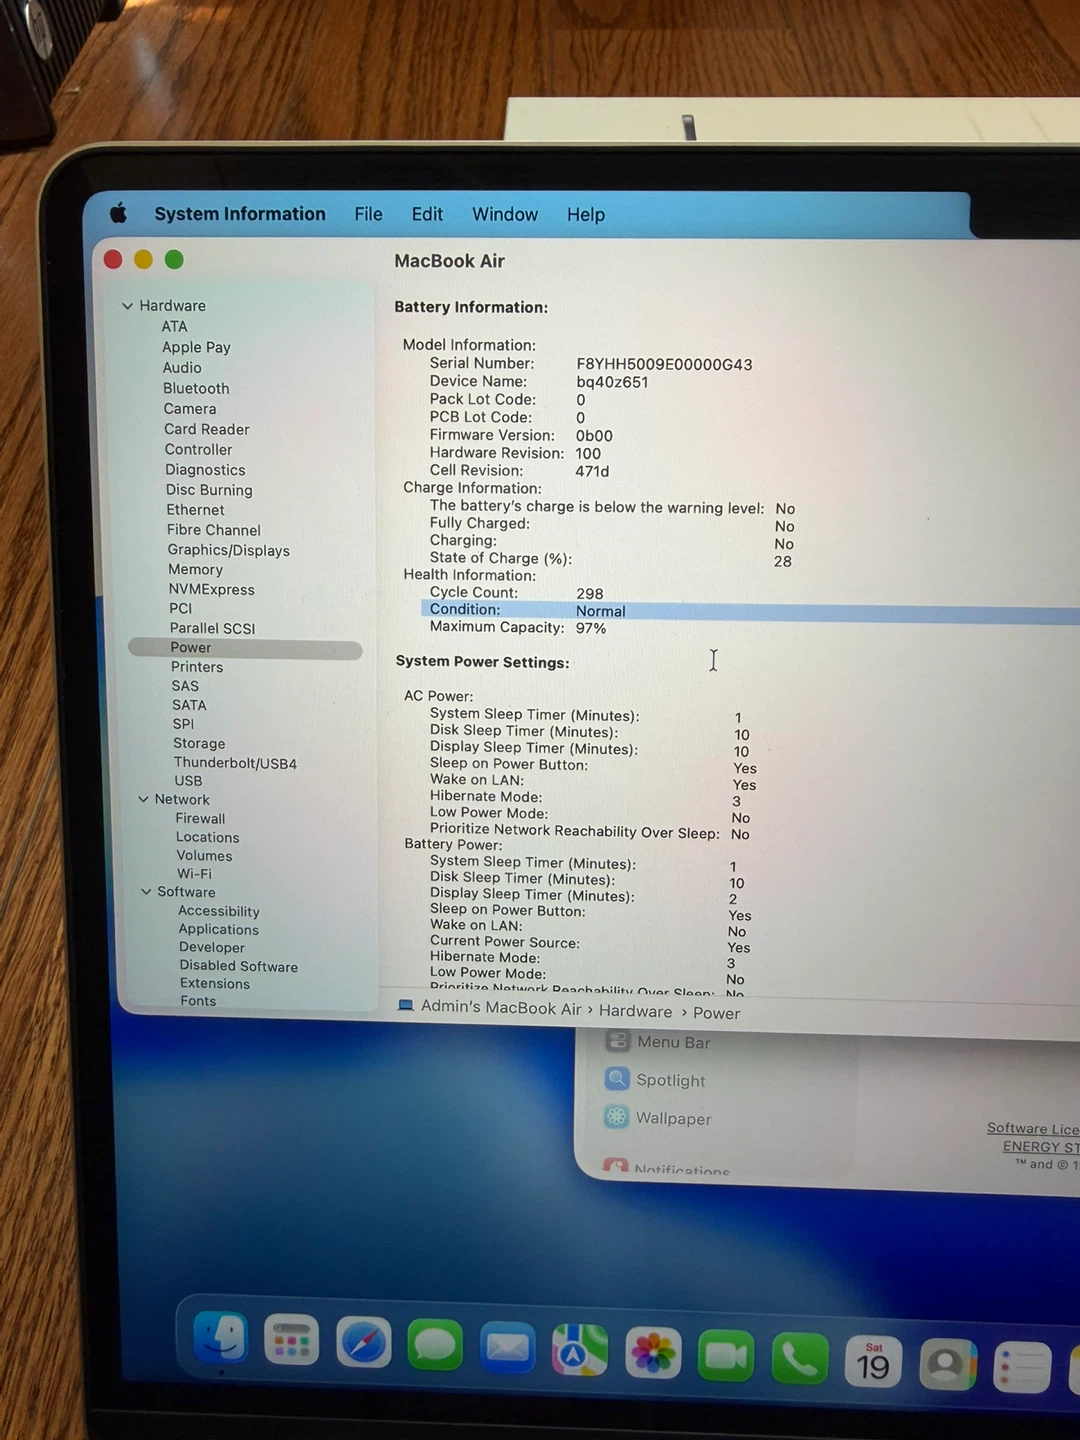Select the highlighted Power sidebar item

pos(245,648)
